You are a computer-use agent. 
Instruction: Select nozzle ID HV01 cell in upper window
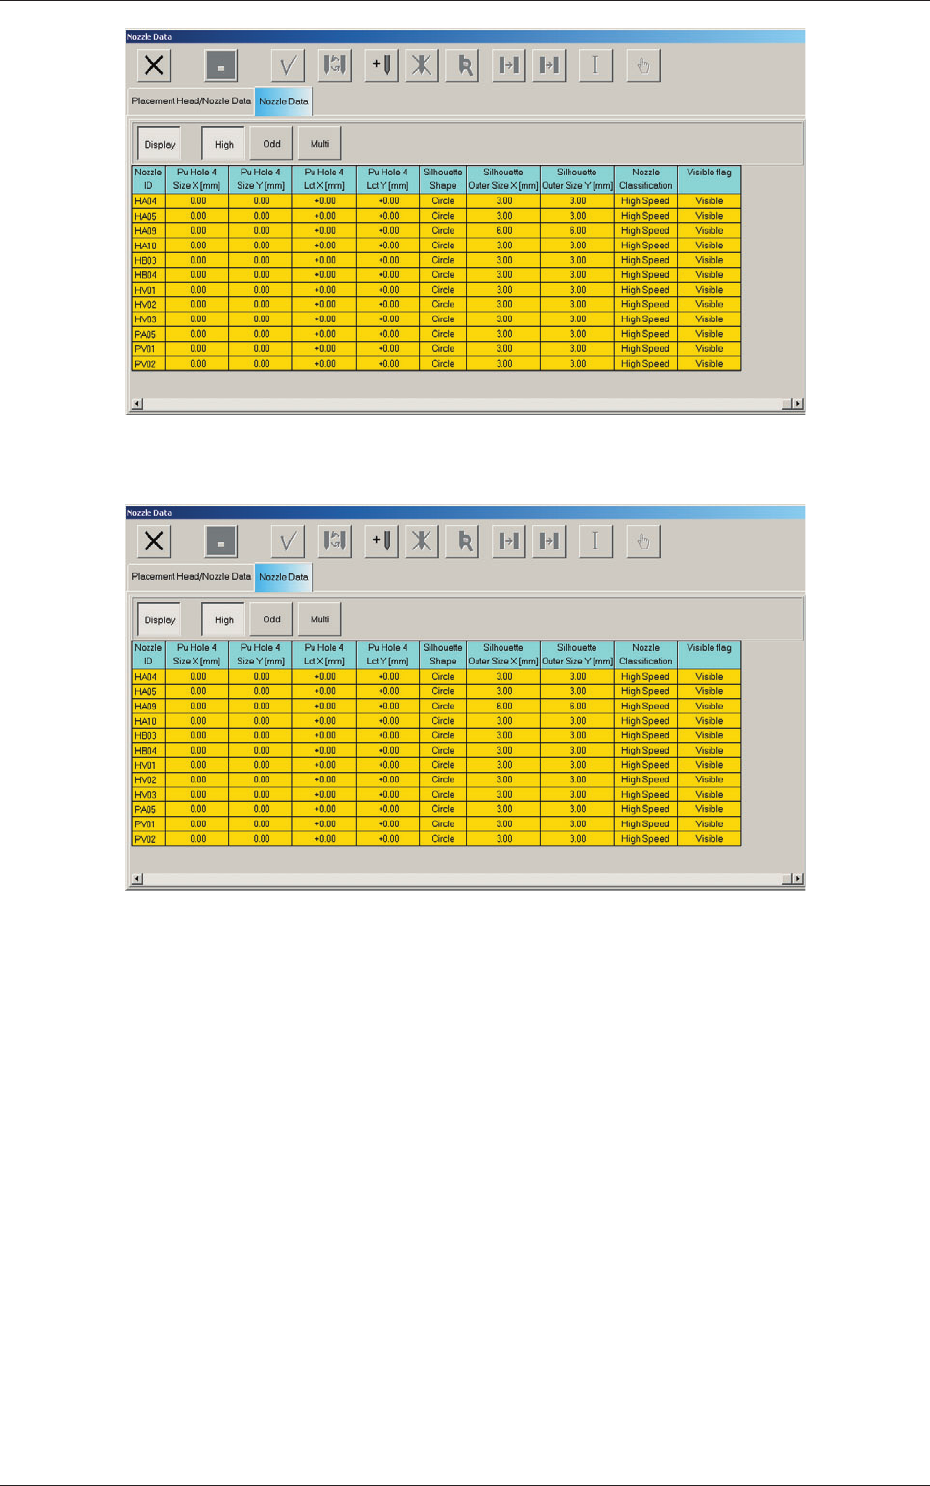click(148, 290)
